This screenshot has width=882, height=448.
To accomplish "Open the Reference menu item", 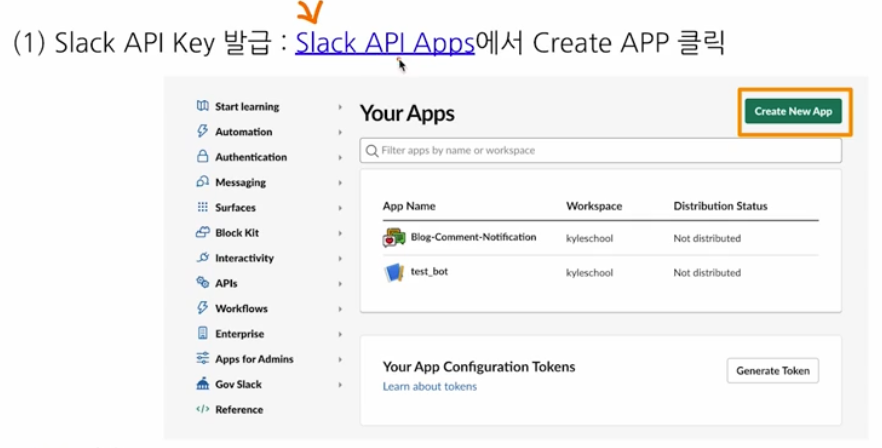I will coord(239,410).
